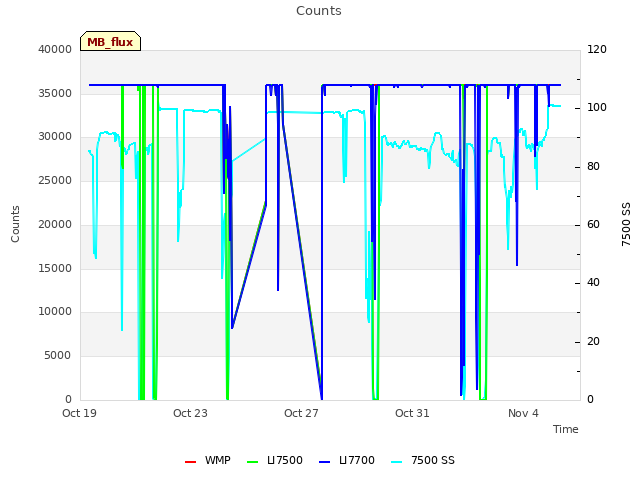Toggle the WMP legend entry
Viewport: 640px width, 480px height.
[208, 460]
